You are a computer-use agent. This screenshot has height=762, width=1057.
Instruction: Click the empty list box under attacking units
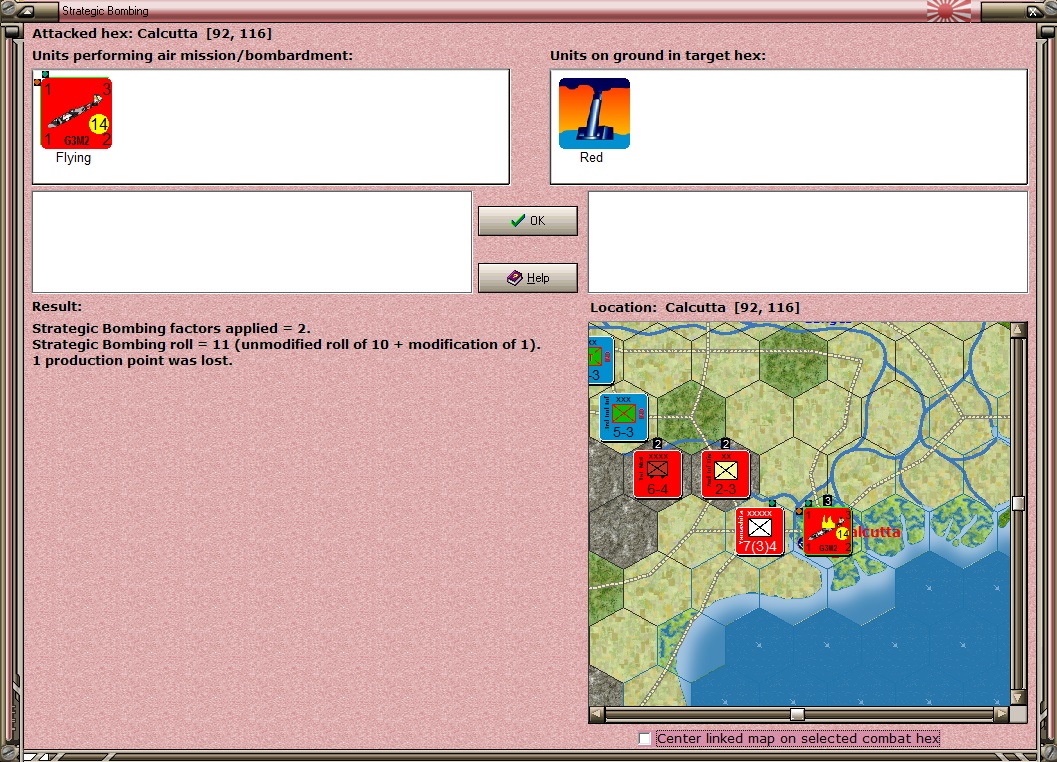click(252, 242)
